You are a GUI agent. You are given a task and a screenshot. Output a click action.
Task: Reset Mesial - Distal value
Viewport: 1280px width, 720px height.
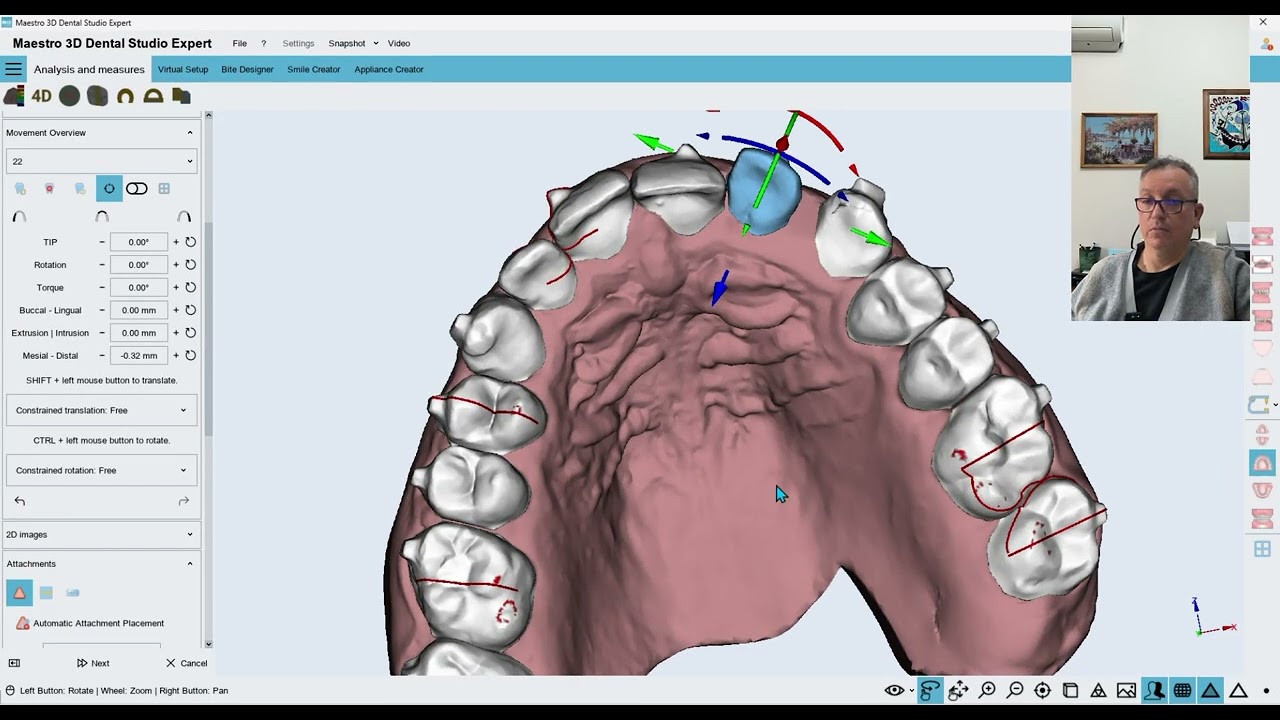click(190, 355)
